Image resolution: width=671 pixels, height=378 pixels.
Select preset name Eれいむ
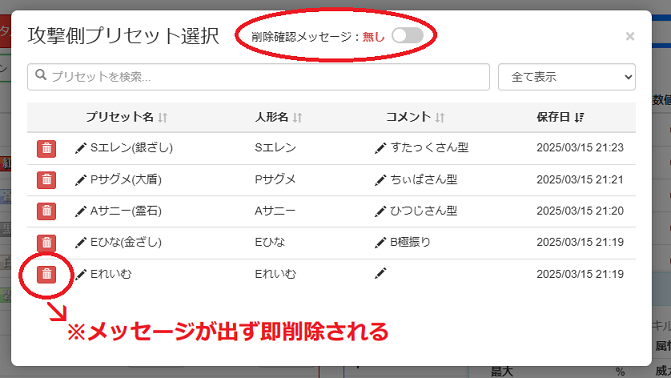(x=111, y=274)
